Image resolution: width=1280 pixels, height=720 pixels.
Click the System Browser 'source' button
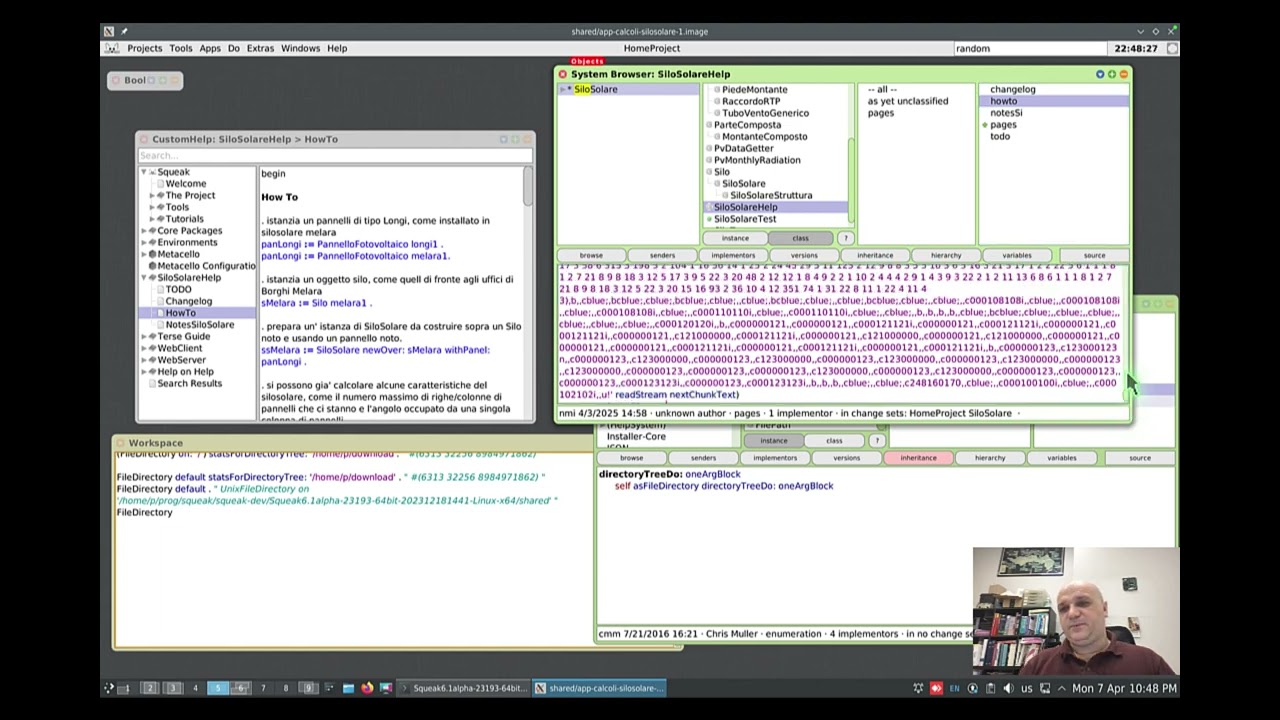pyautogui.click(x=1094, y=255)
